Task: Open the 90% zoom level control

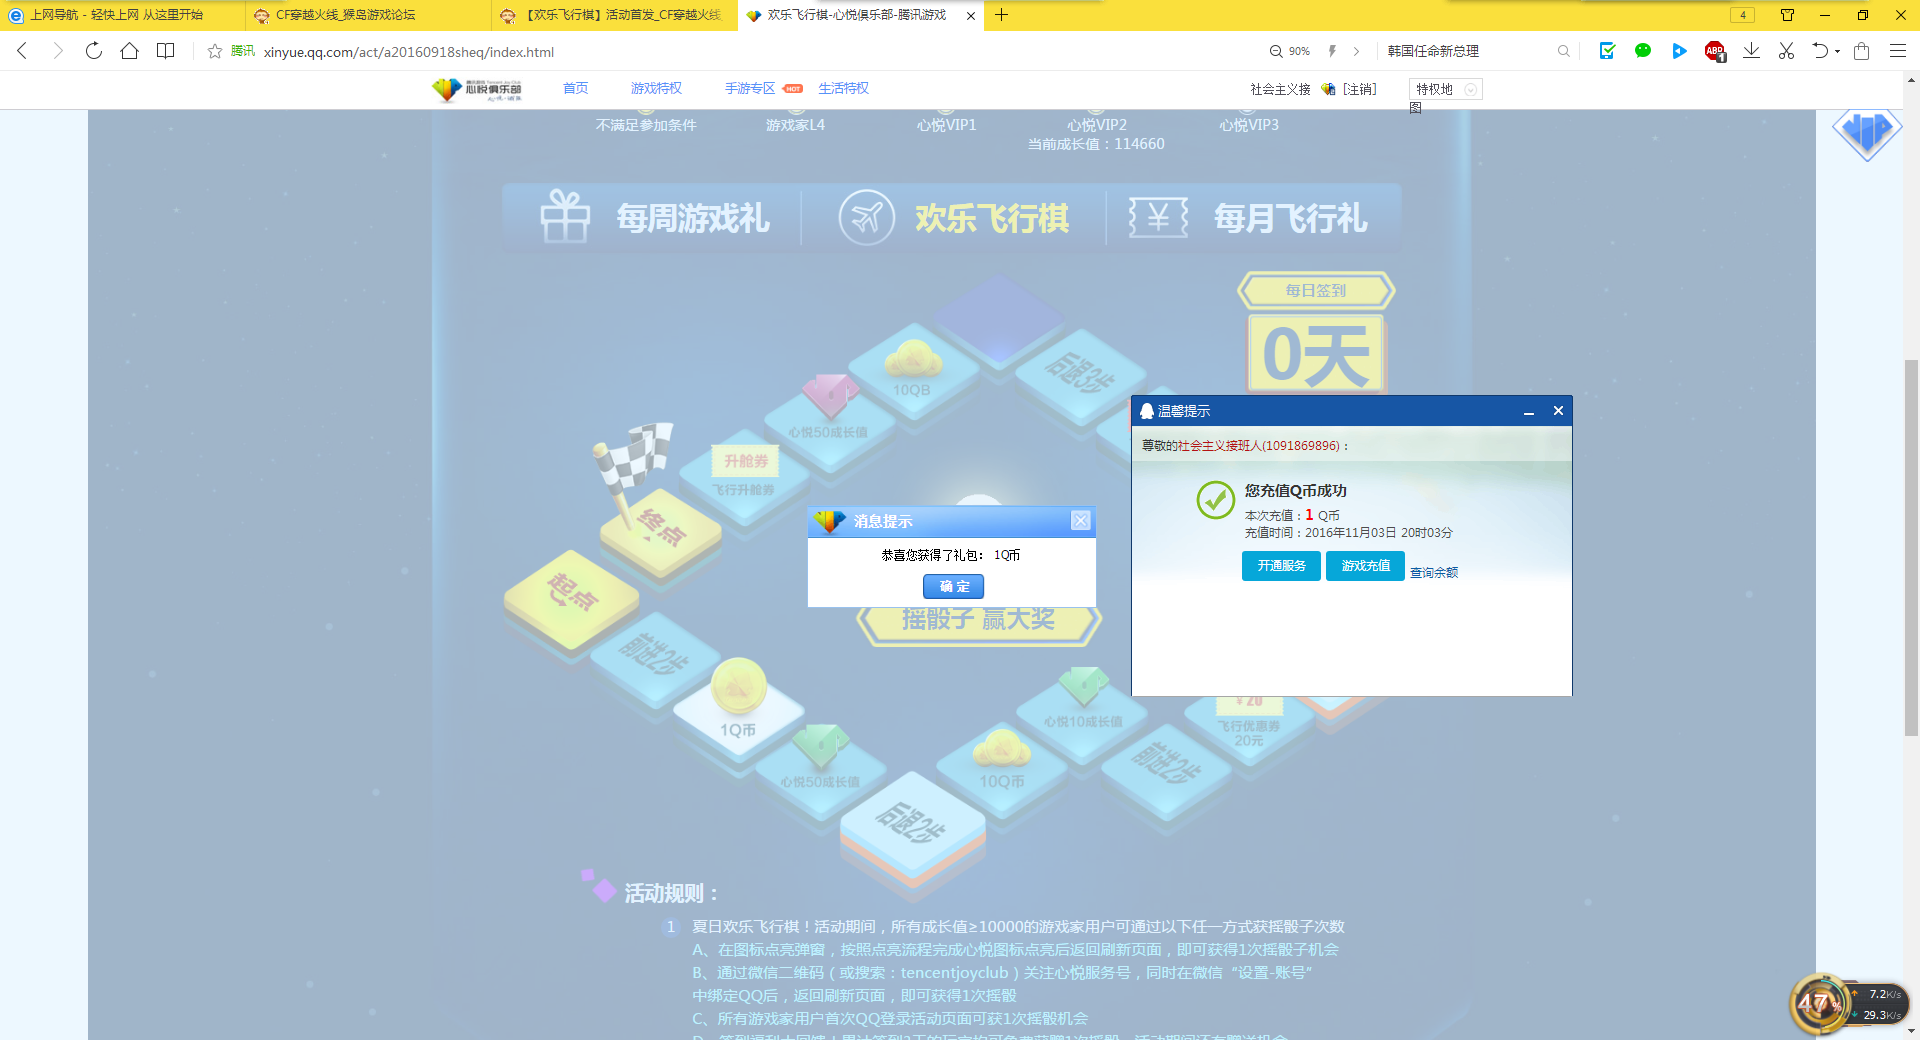Action: coord(1290,51)
